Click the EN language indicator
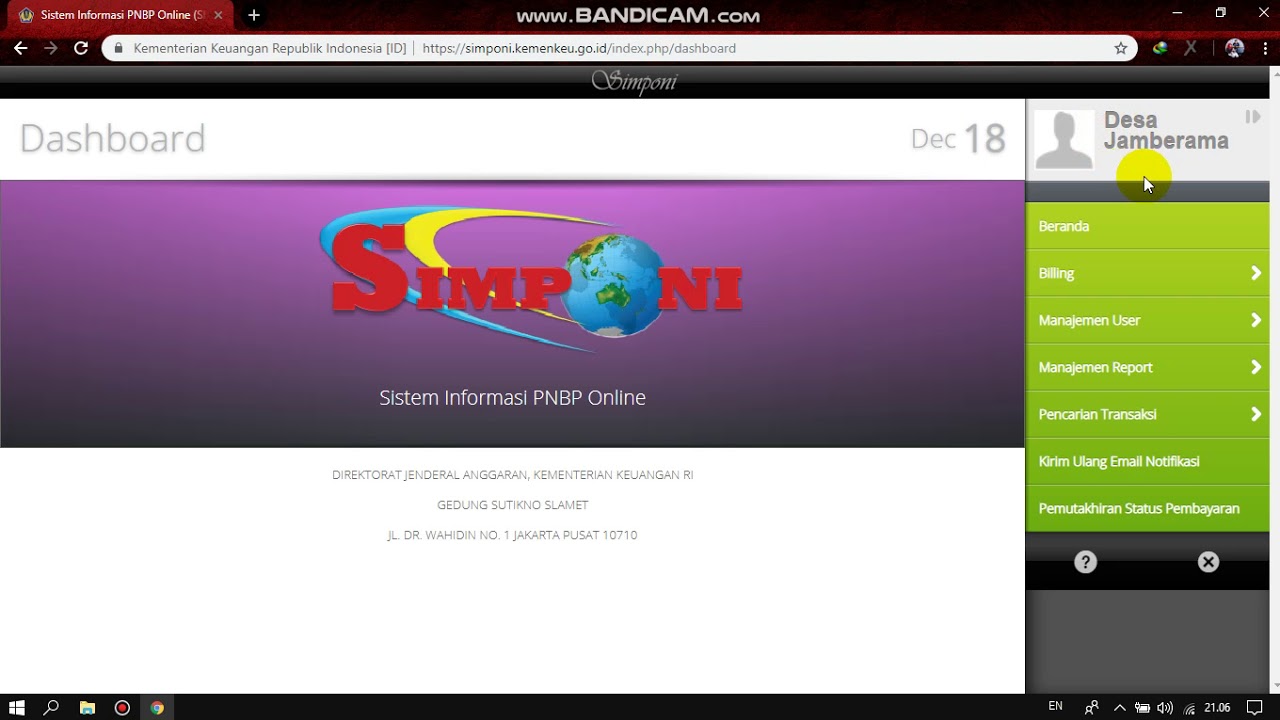Image resolution: width=1280 pixels, height=720 pixels. (x=1055, y=706)
